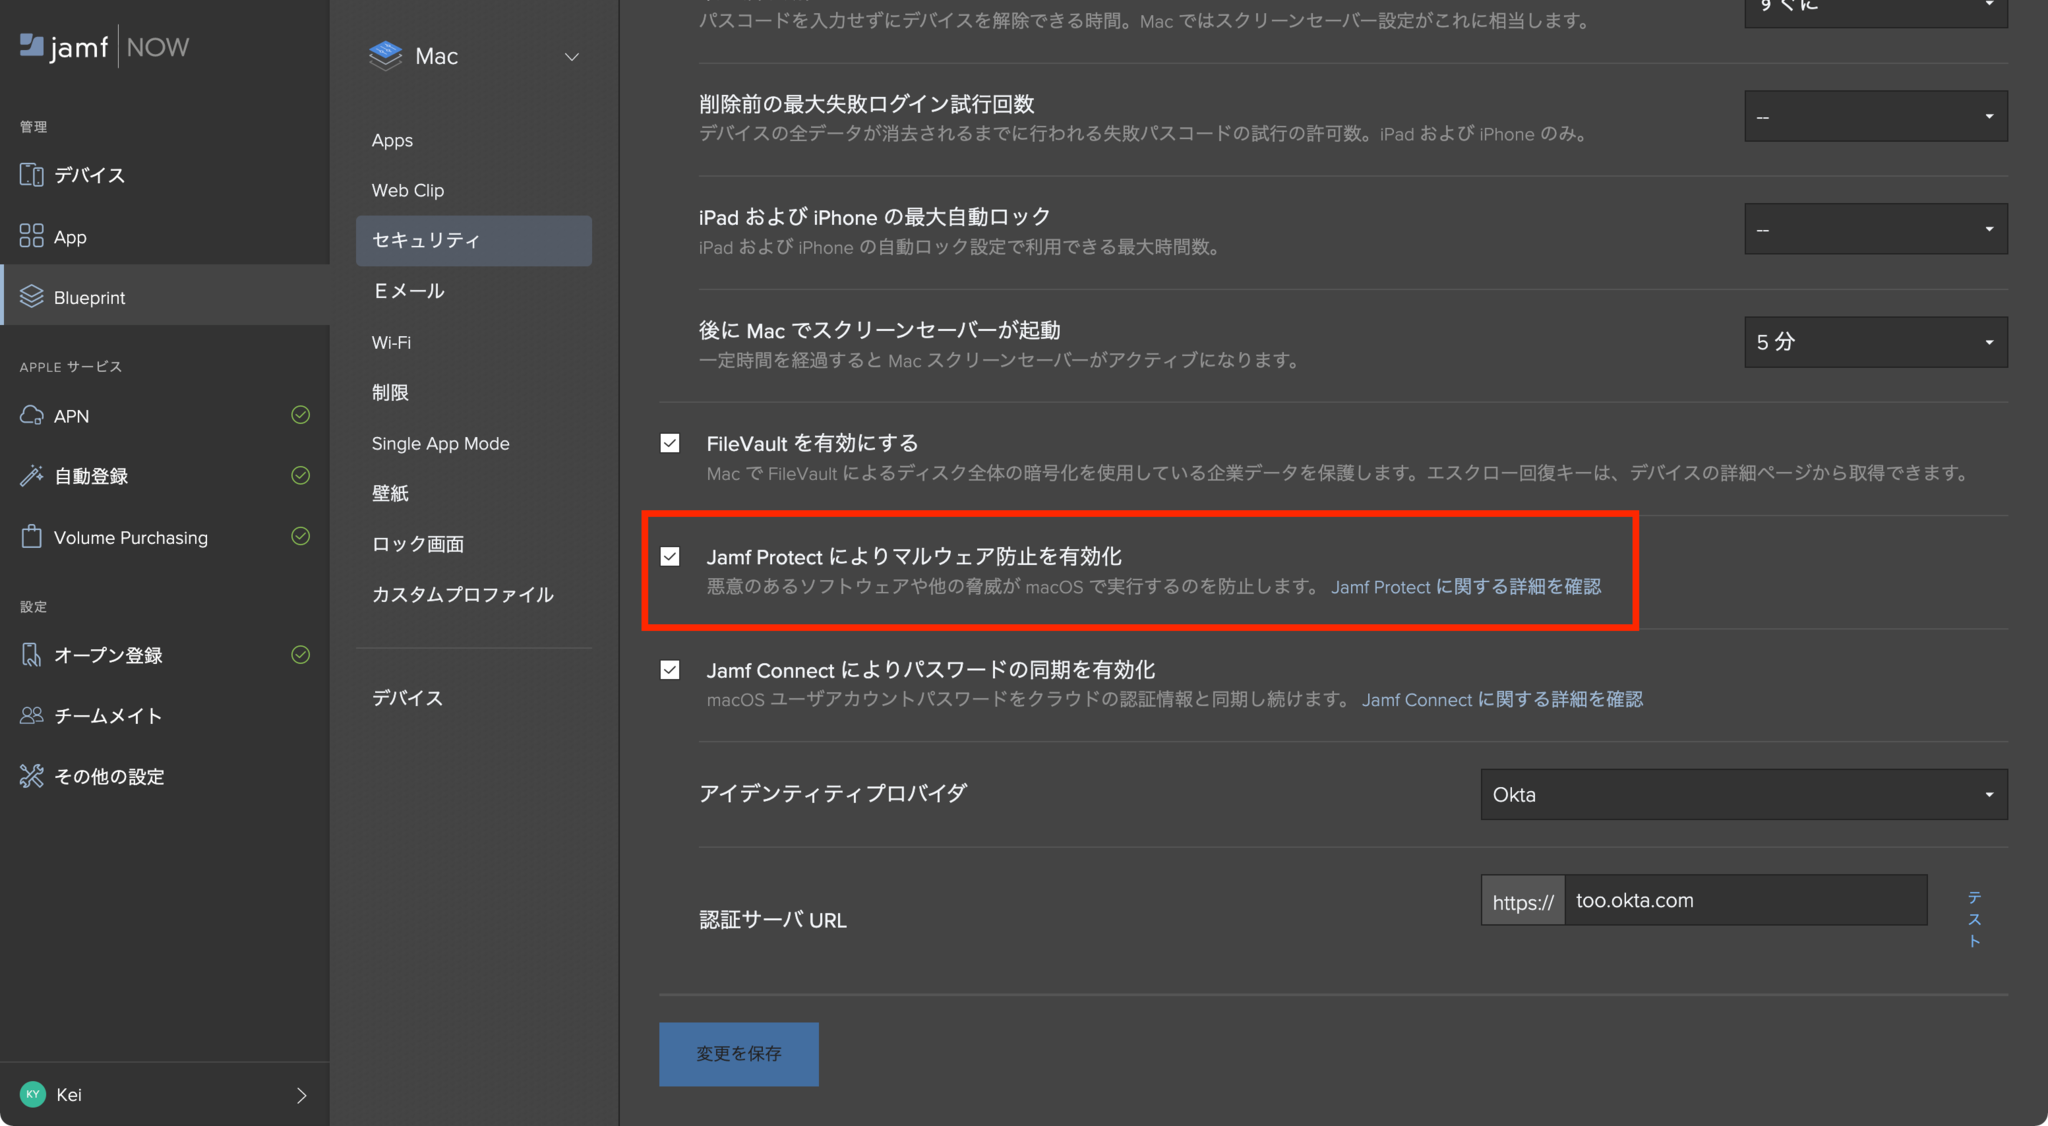Open the Wi-Fi section
The height and width of the screenshot is (1126, 2048).
(391, 342)
